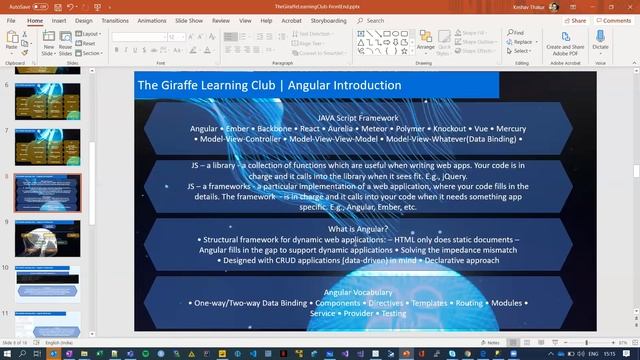Open the Arrange dropdown

pos(426,42)
